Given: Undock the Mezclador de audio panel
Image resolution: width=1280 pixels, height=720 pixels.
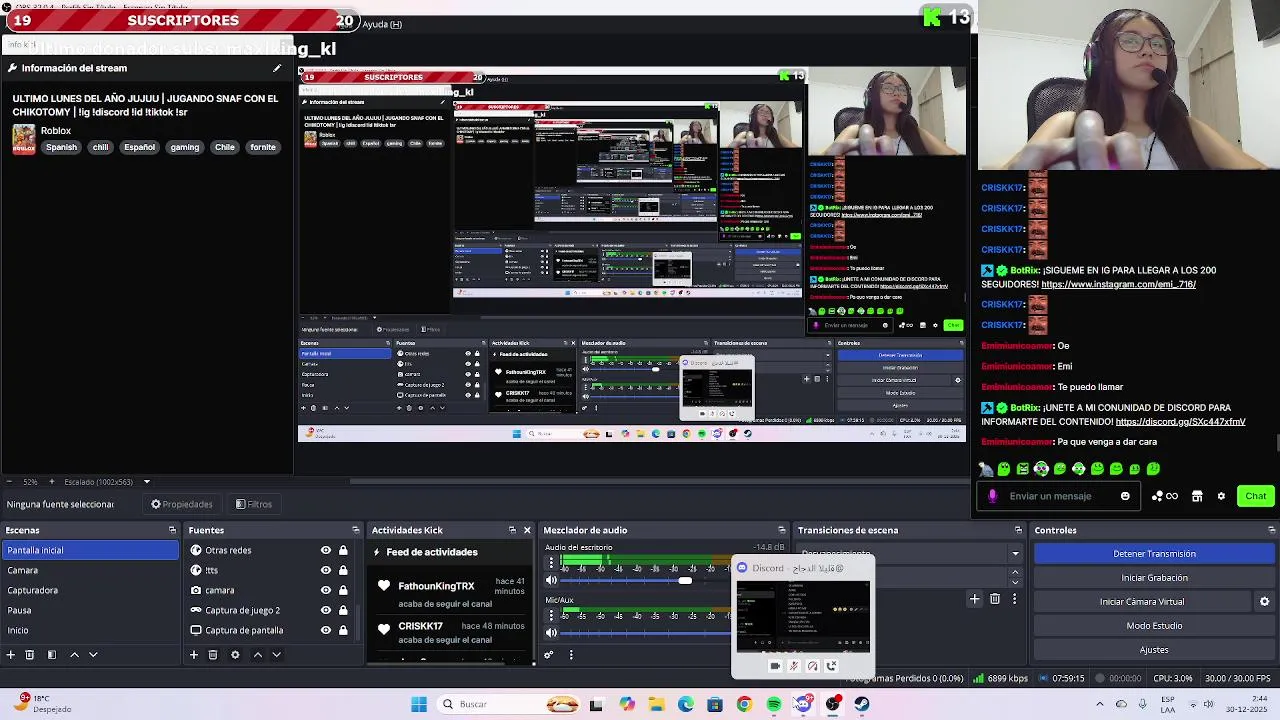Looking at the screenshot, I should pos(782,530).
